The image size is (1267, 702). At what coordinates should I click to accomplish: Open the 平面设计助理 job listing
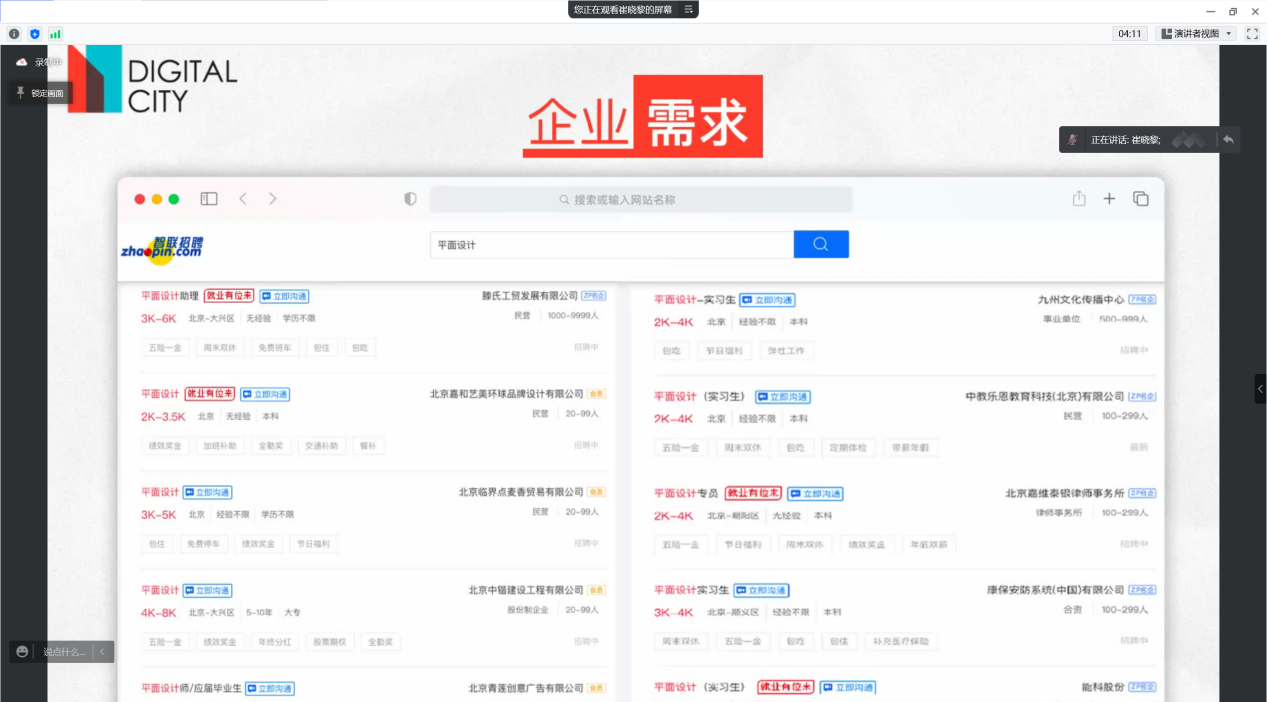170,296
